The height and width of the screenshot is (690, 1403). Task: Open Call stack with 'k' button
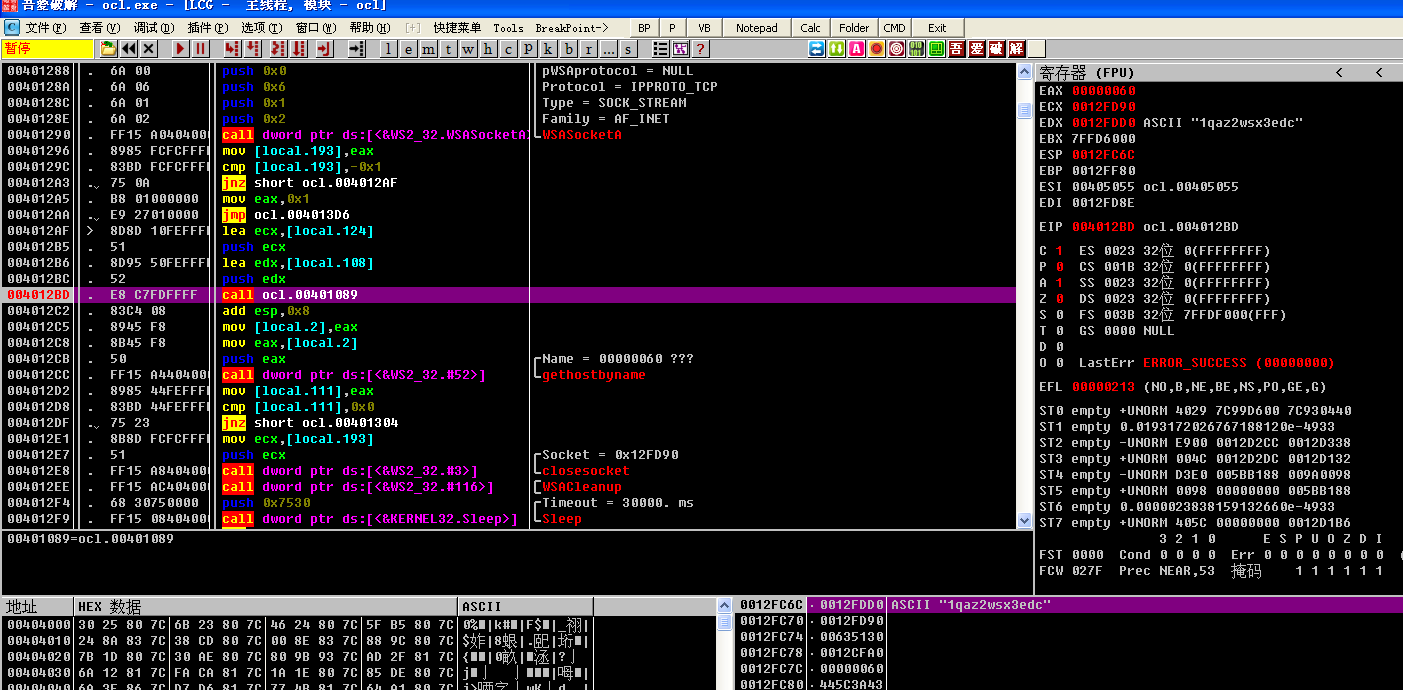[548, 48]
